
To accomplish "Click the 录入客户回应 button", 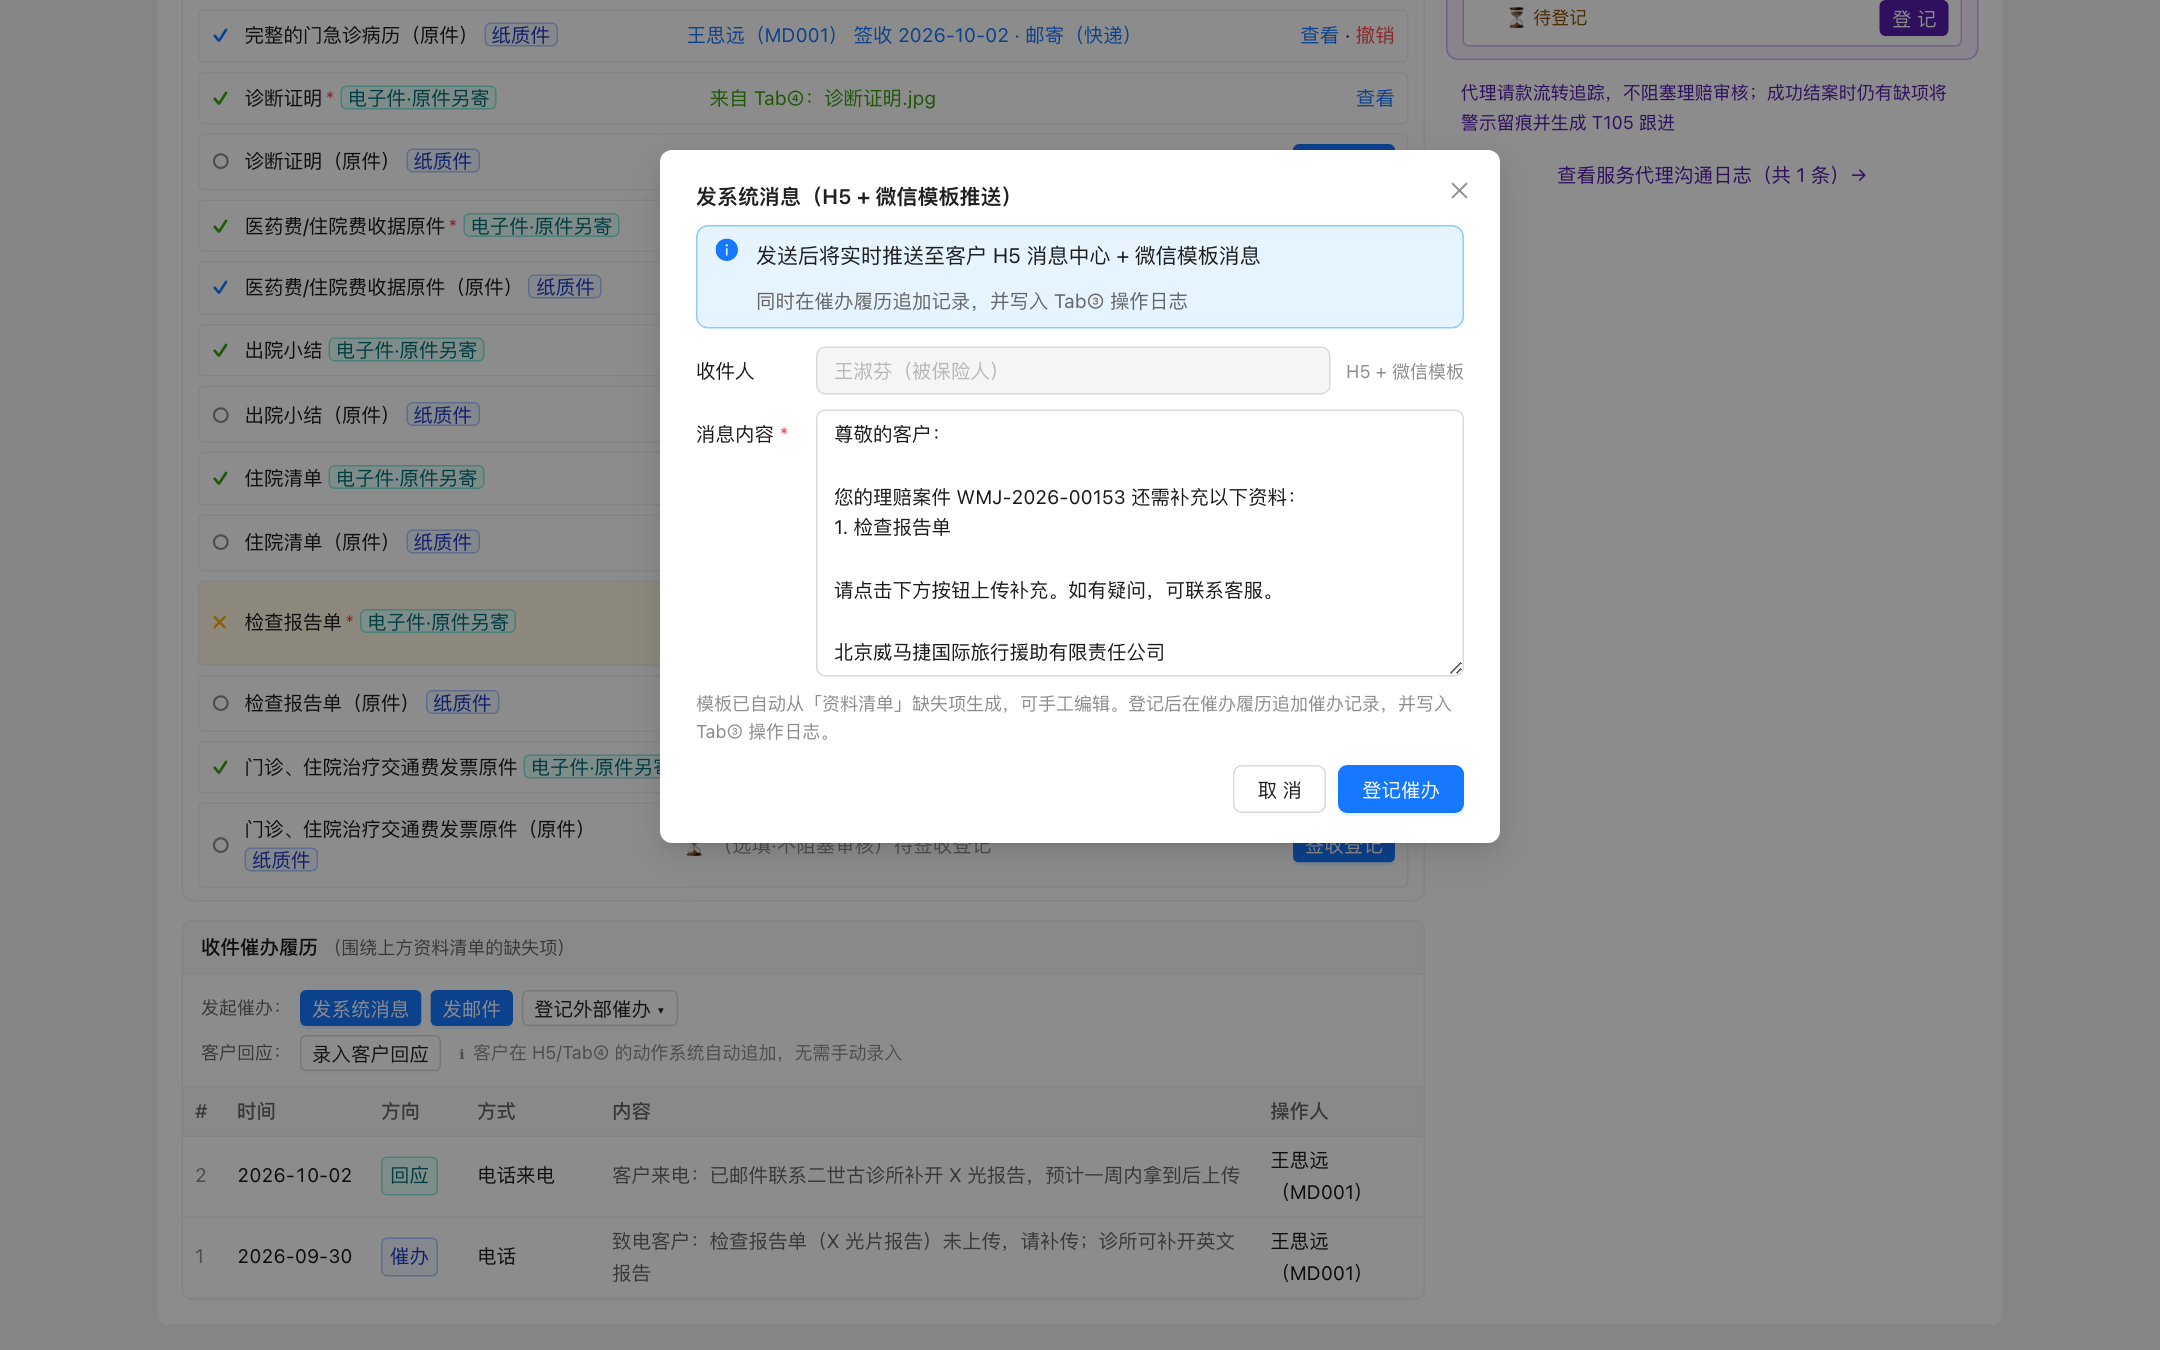I will click(370, 1054).
